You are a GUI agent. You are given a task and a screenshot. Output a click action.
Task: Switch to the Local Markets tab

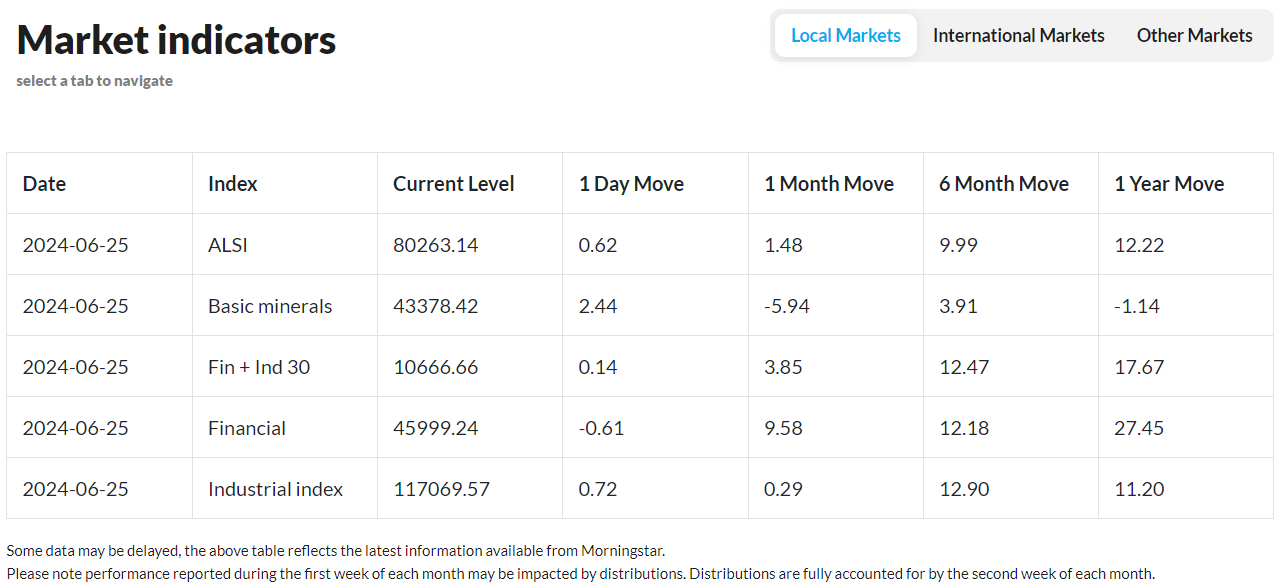coord(846,35)
